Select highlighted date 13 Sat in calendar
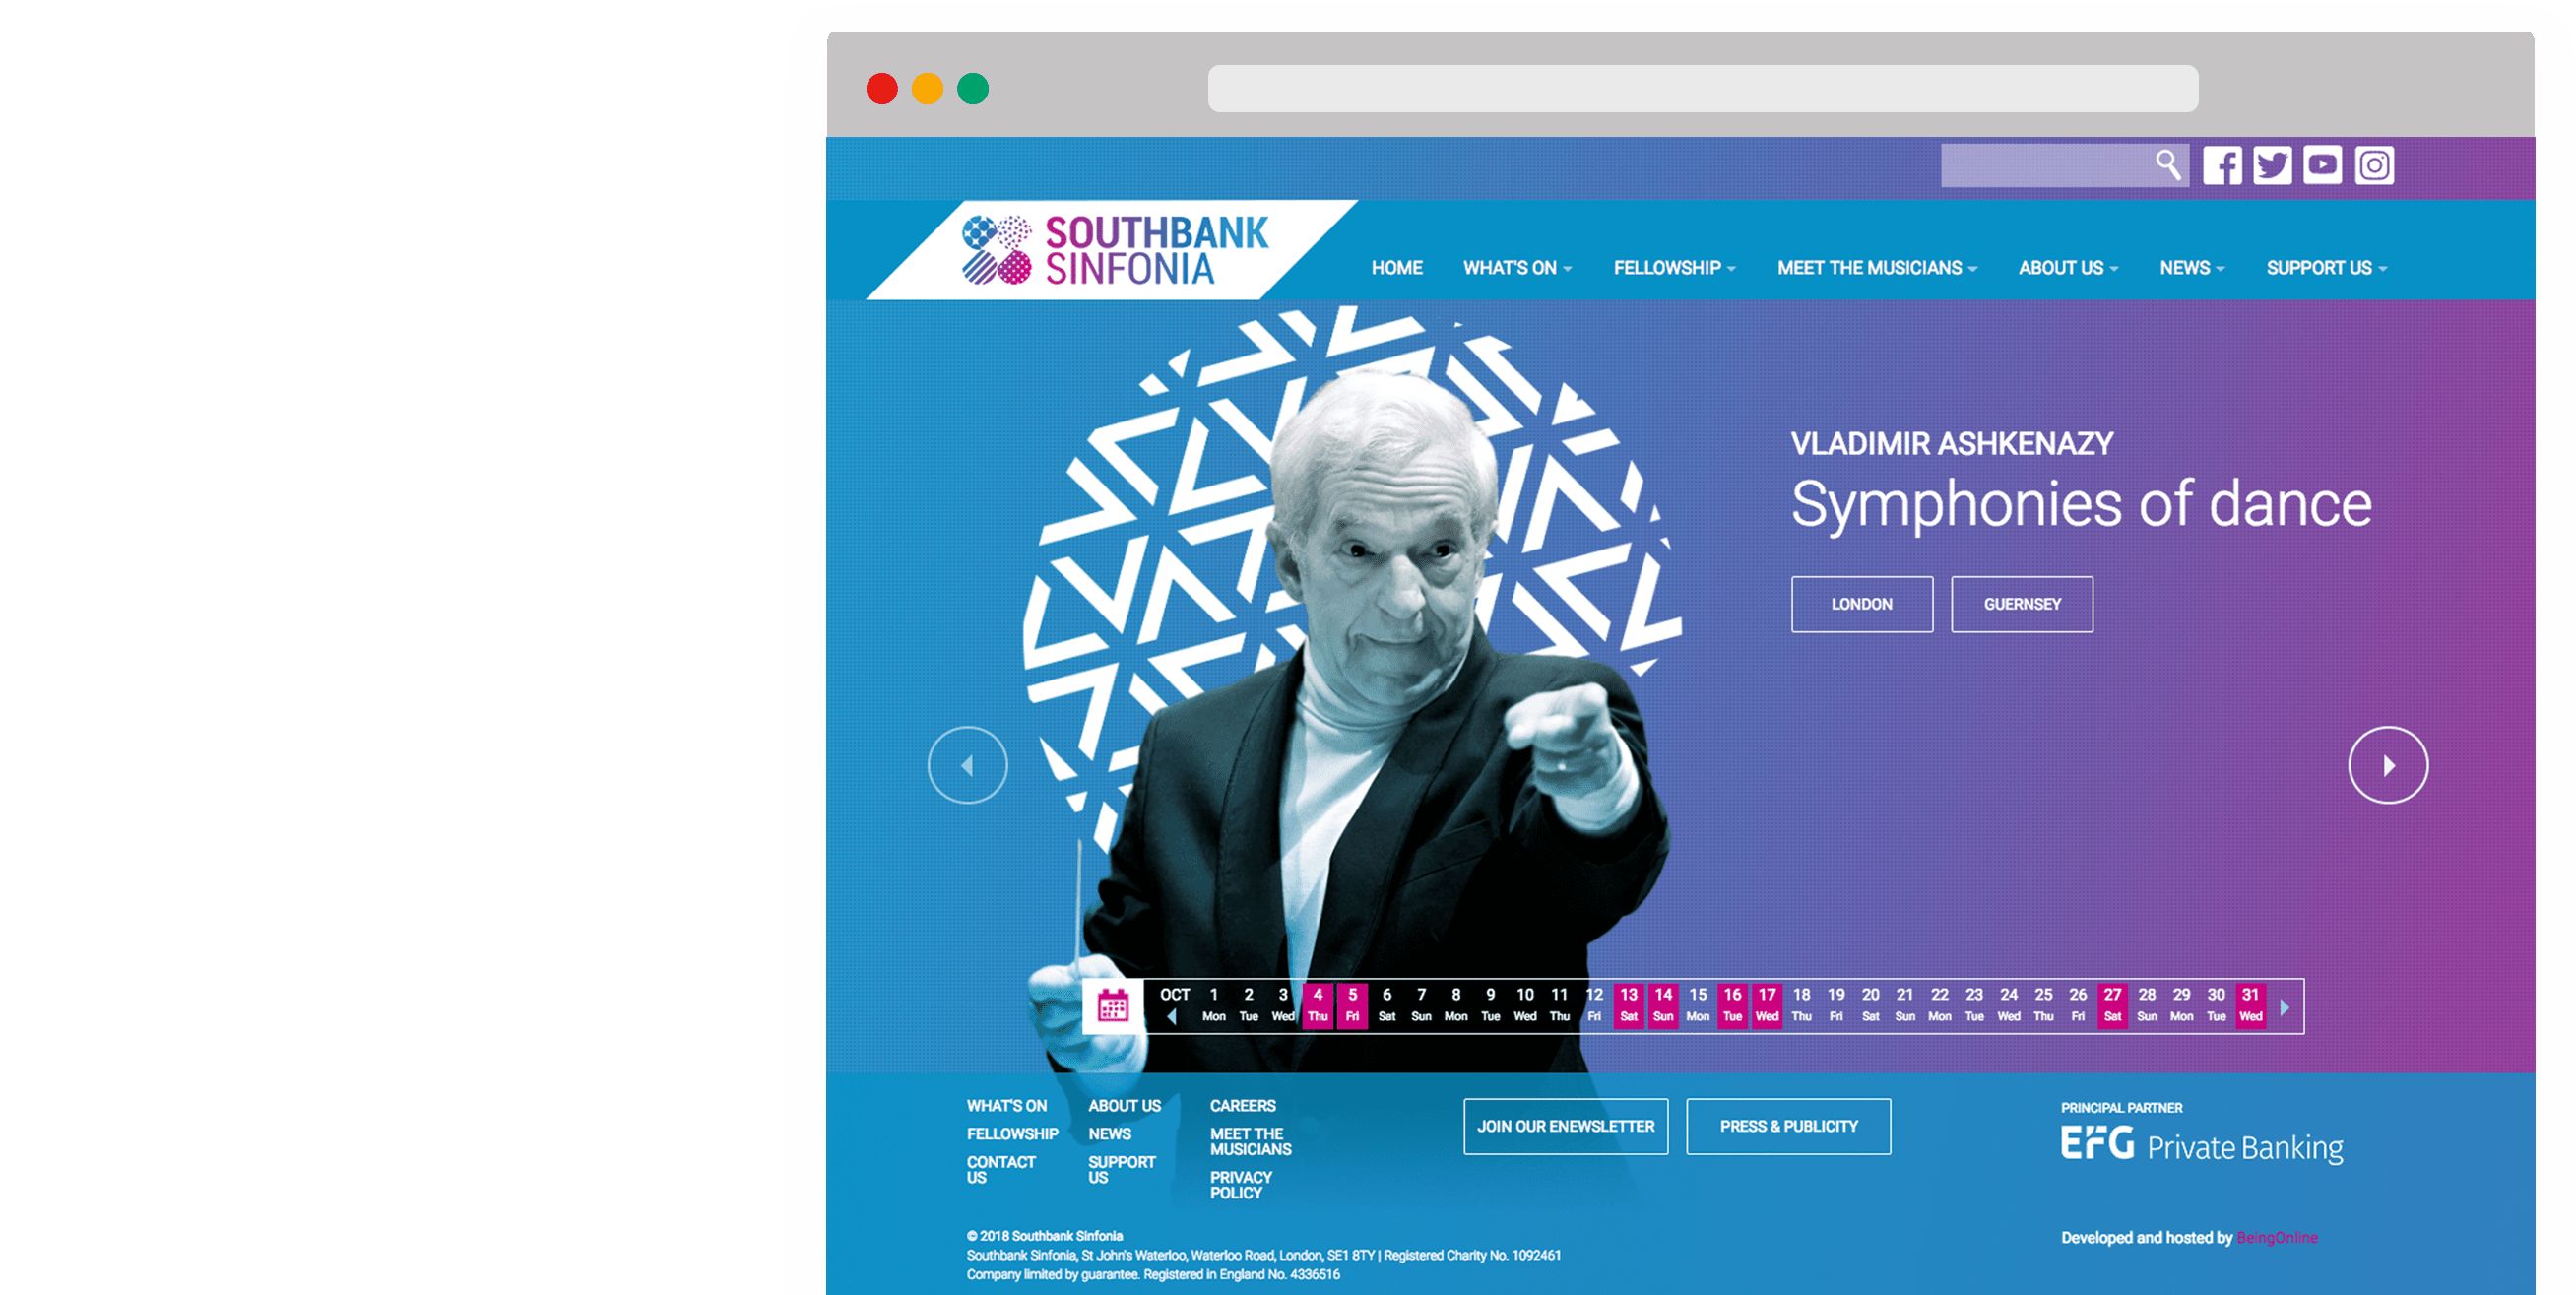This screenshot has width=2576, height=1295. coord(1628,1005)
